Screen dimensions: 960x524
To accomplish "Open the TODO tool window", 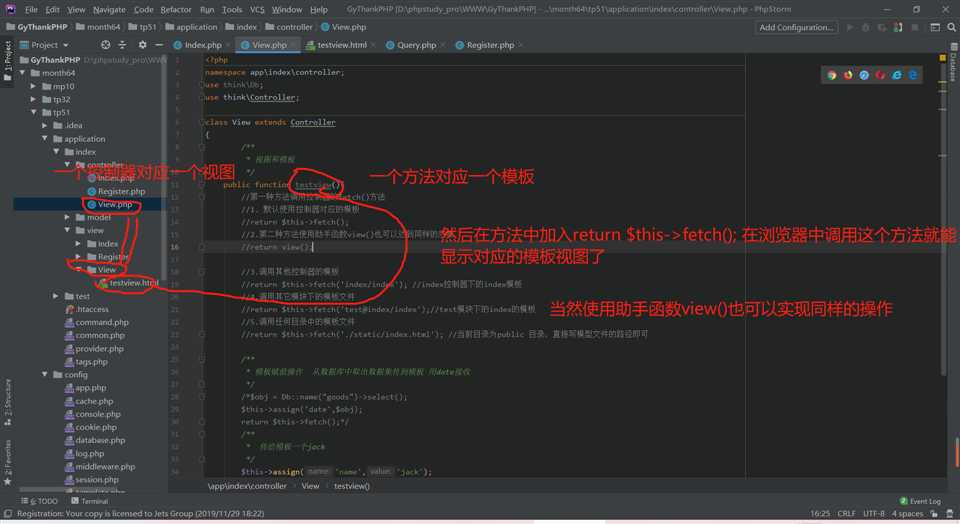I will click(40, 501).
